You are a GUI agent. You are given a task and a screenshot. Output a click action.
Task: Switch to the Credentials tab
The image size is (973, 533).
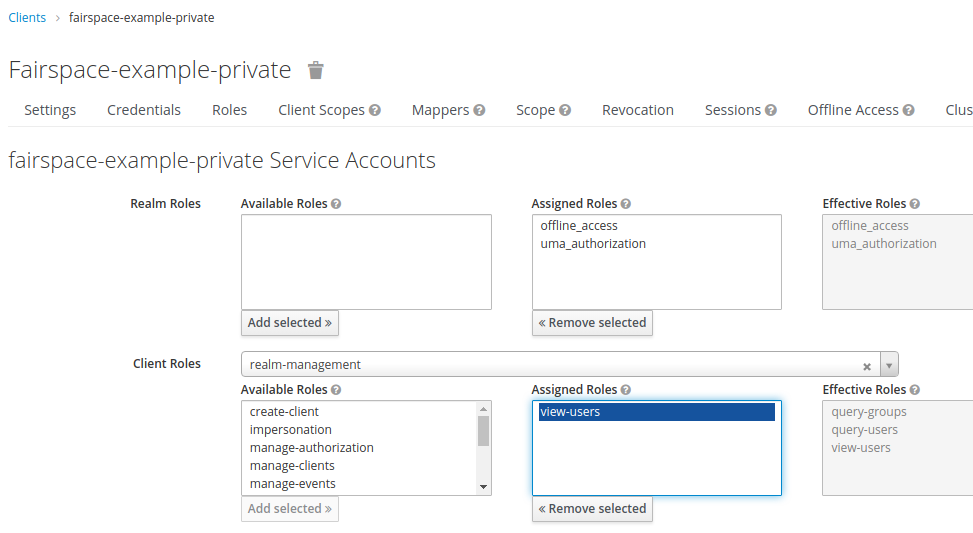(x=144, y=110)
